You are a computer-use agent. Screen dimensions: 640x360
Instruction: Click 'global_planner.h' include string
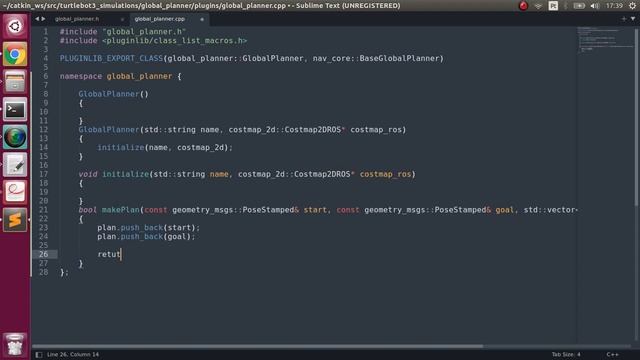pyautogui.click(x=144, y=31)
